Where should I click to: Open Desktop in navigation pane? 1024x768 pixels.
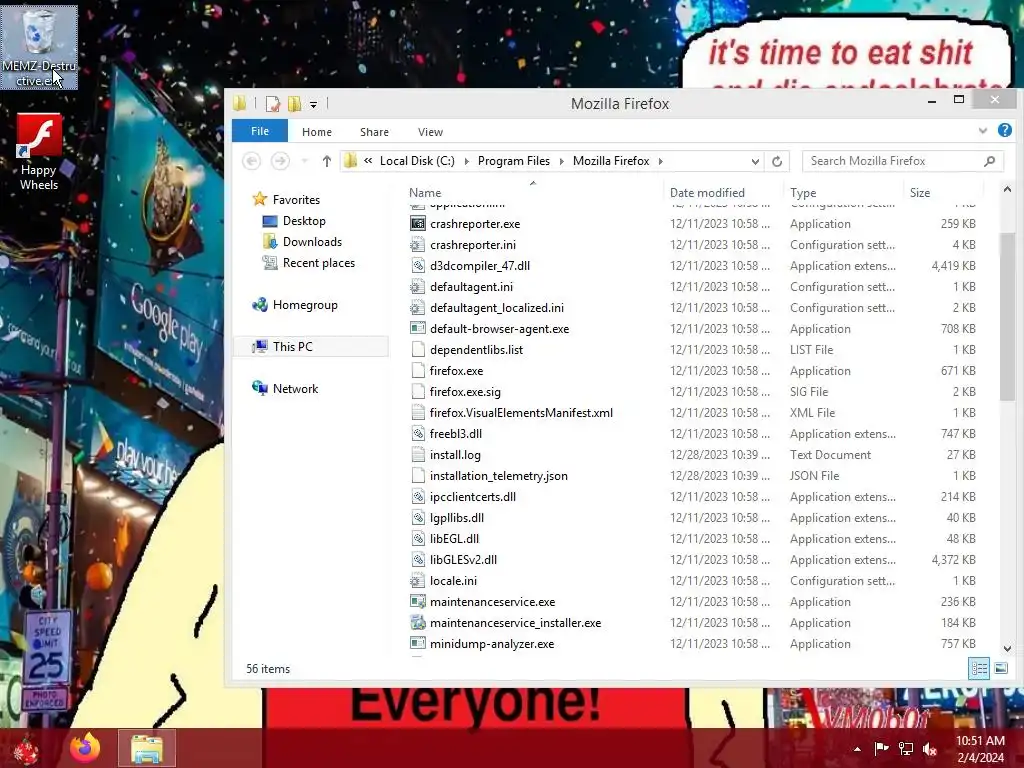[x=304, y=221]
